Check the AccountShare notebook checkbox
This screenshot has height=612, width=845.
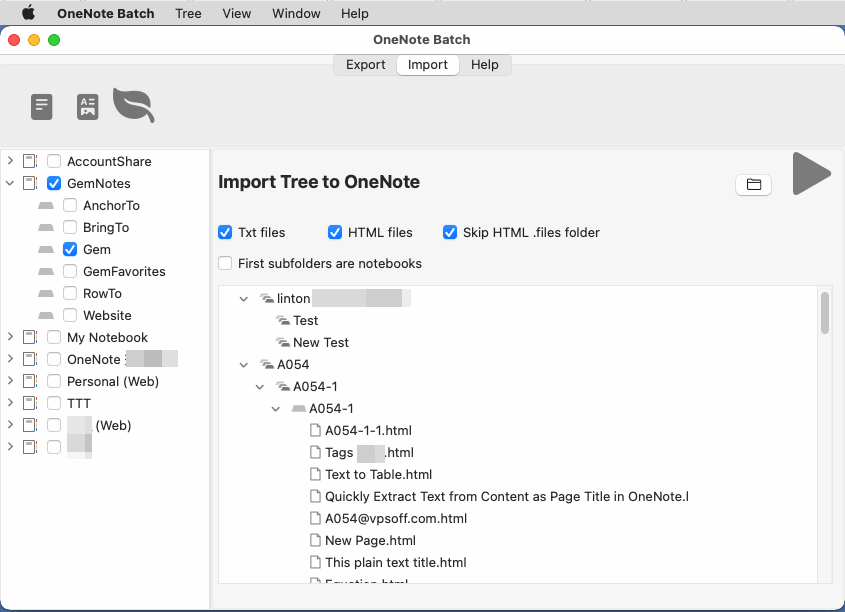point(54,161)
